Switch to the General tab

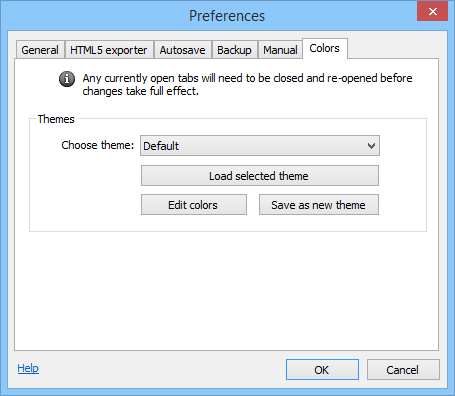[x=40, y=50]
